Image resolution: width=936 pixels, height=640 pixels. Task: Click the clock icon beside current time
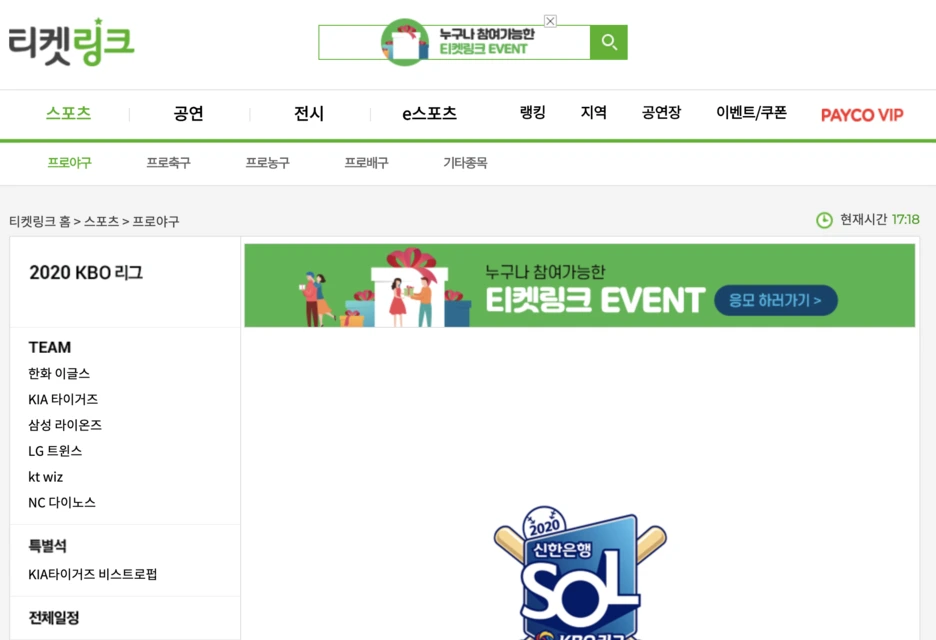[824, 220]
